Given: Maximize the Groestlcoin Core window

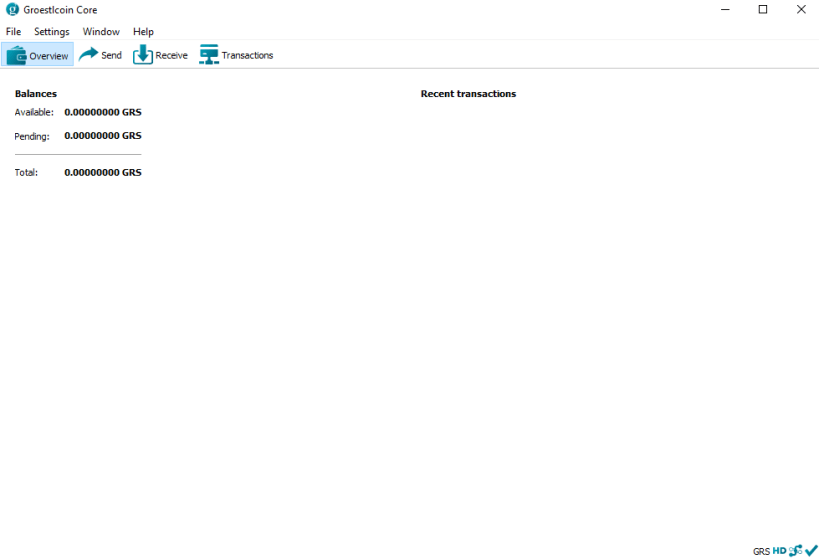Looking at the screenshot, I should [763, 9].
